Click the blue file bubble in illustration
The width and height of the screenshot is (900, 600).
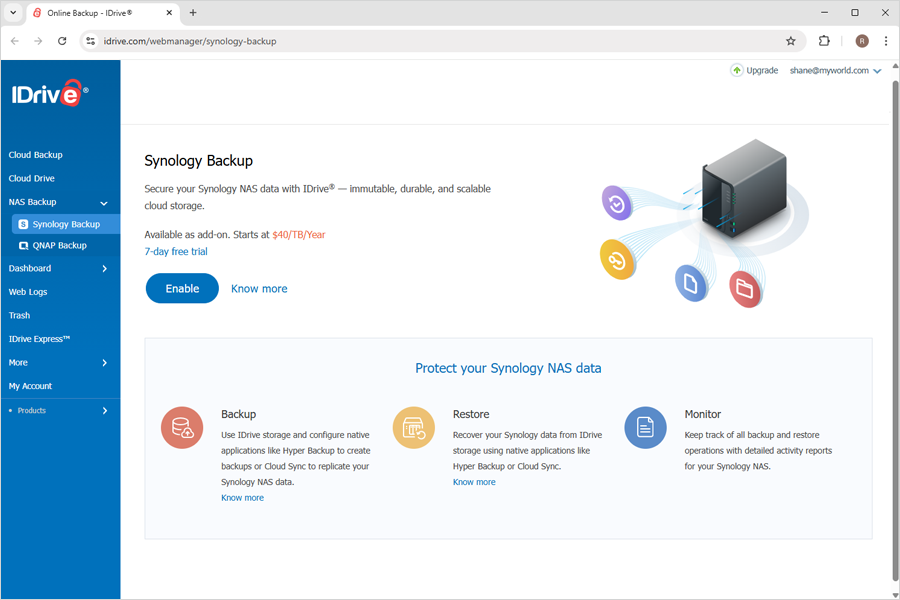pos(690,283)
